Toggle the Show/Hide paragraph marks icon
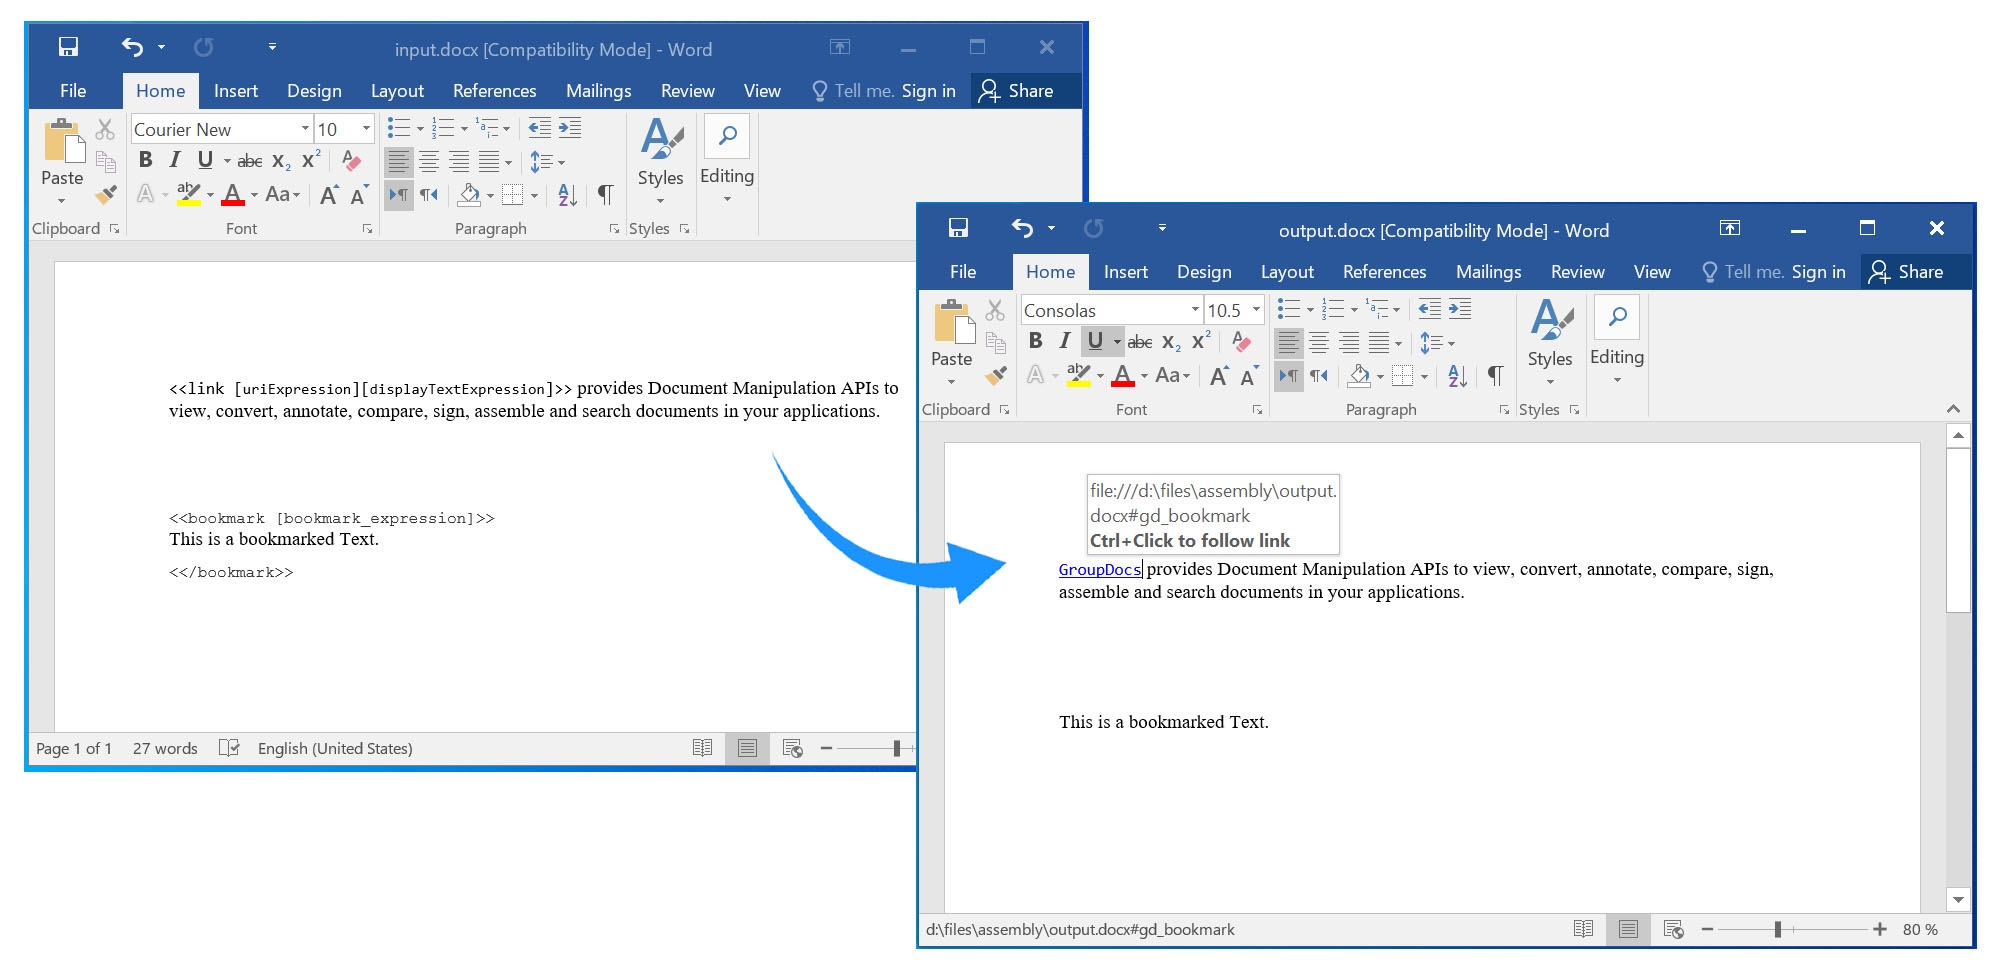The width and height of the screenshot is (2000, 976). pyautogui.click(x=605, y=195)
